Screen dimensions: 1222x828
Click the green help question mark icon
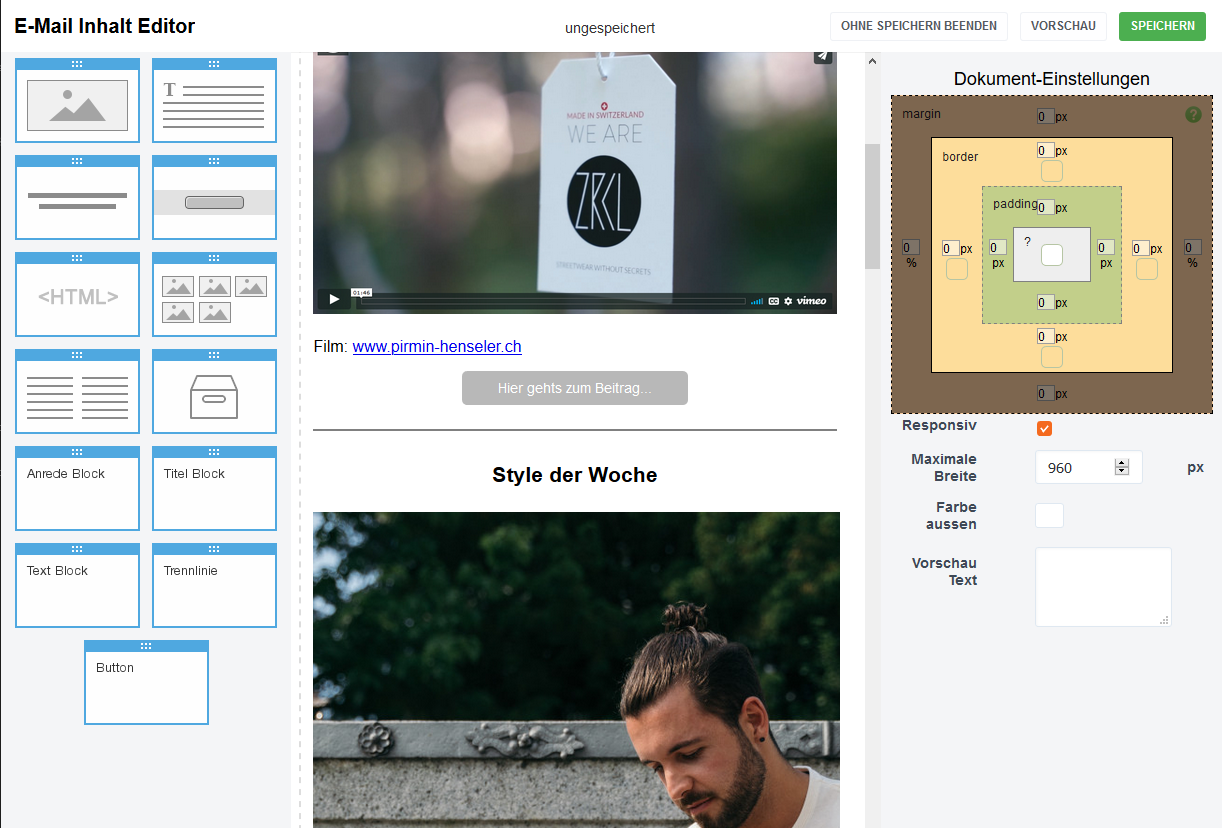(x=1193, y=115)
